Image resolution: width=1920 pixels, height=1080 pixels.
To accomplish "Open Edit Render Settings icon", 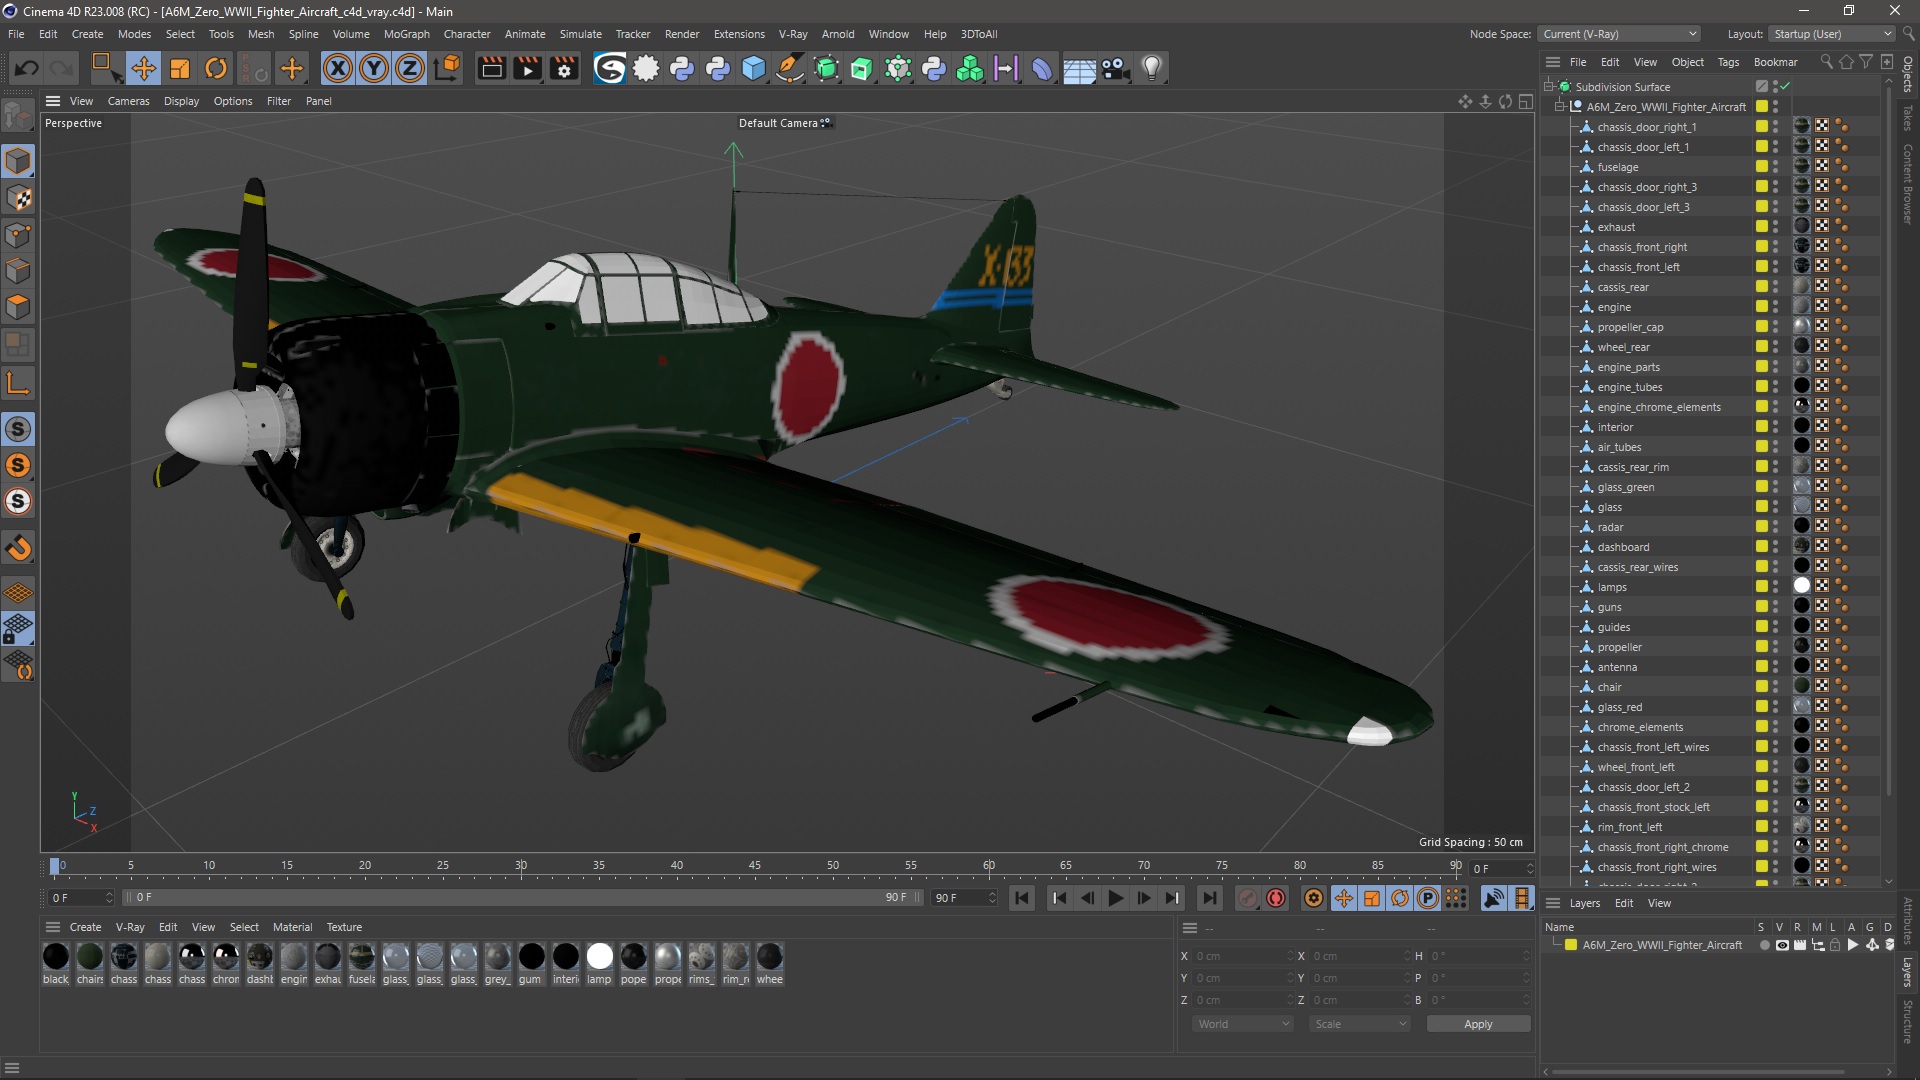I will (564, 68).
